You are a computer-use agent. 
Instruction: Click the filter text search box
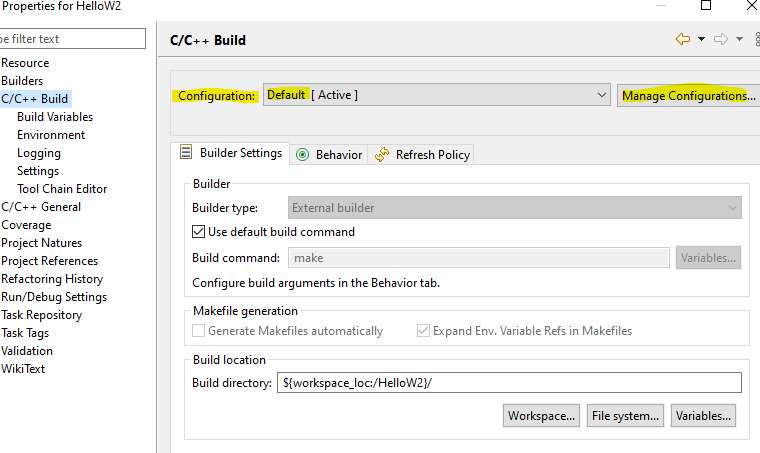pyautogui.click(x=72, y=39)
